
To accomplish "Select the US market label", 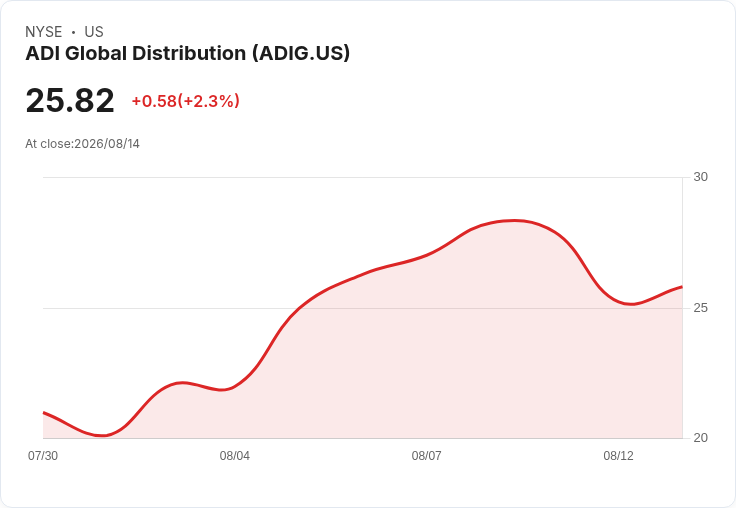I will (94, 32).
